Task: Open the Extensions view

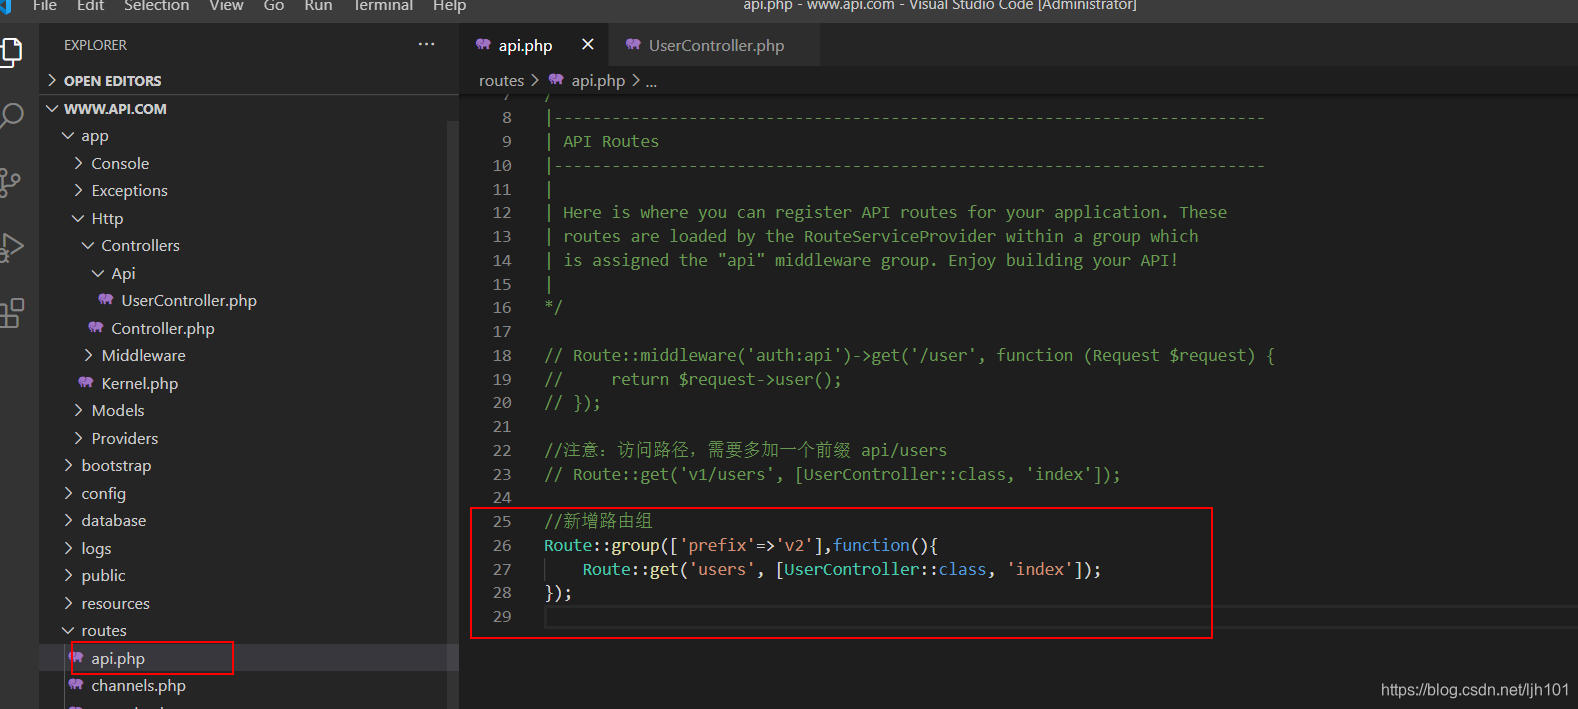Action: pyautogui.click(x=11, y=313)
